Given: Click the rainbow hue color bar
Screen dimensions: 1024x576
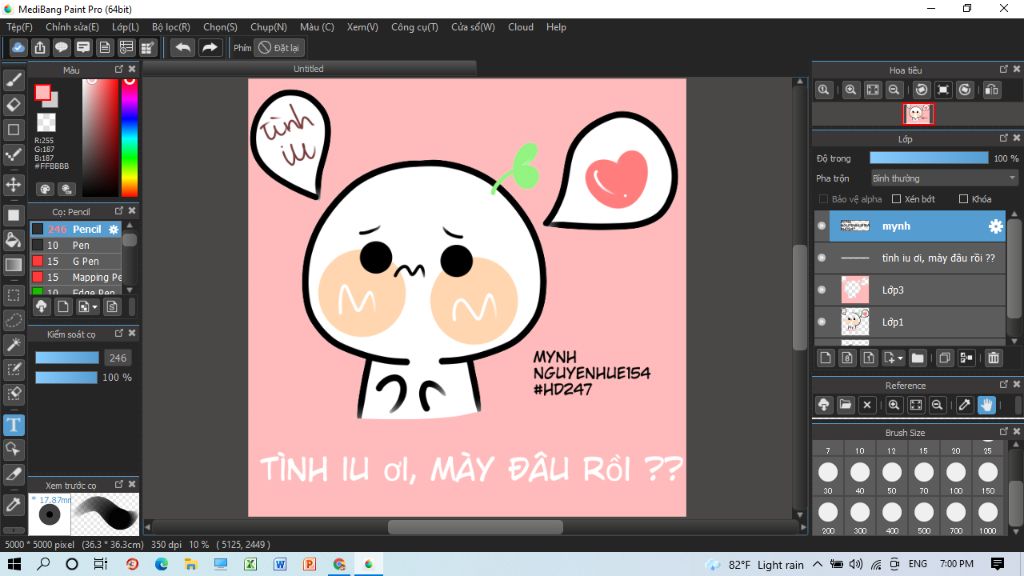Looking at the screenshot, I should [x=130, y=137].
